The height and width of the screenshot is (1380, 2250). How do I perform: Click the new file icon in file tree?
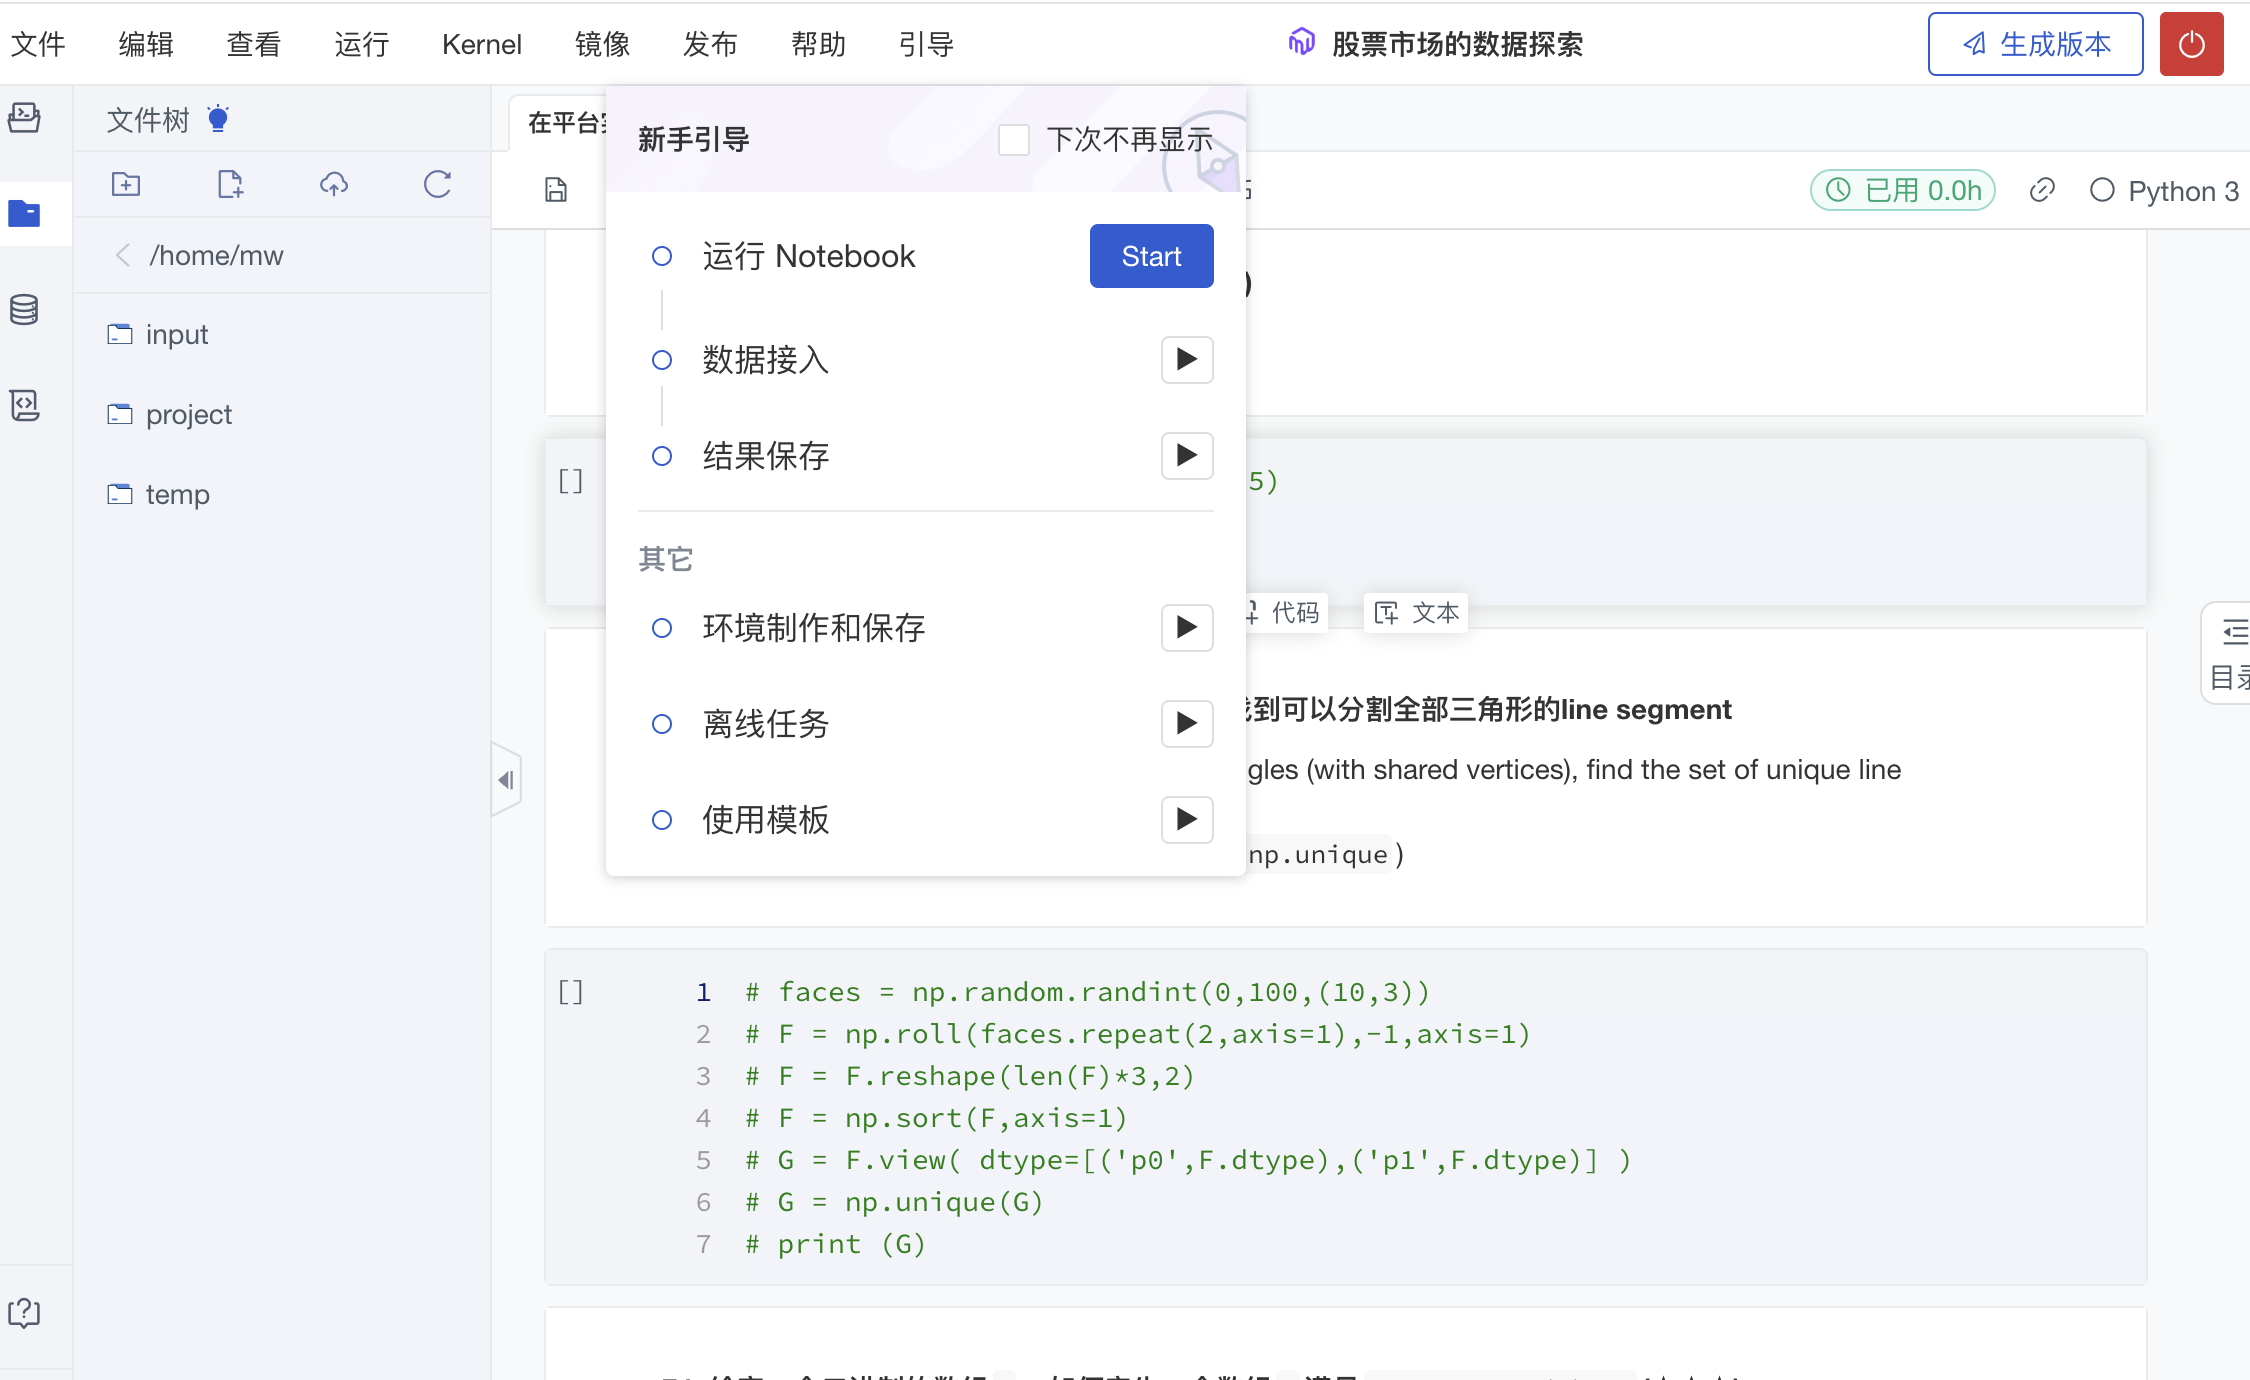tap(230, 184)
